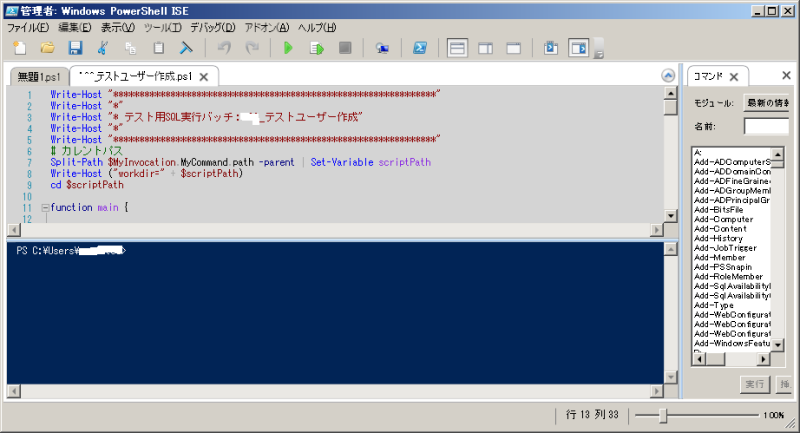
Task: Collapse script pane with the round arrow
Action: click(x=668, y=75)
